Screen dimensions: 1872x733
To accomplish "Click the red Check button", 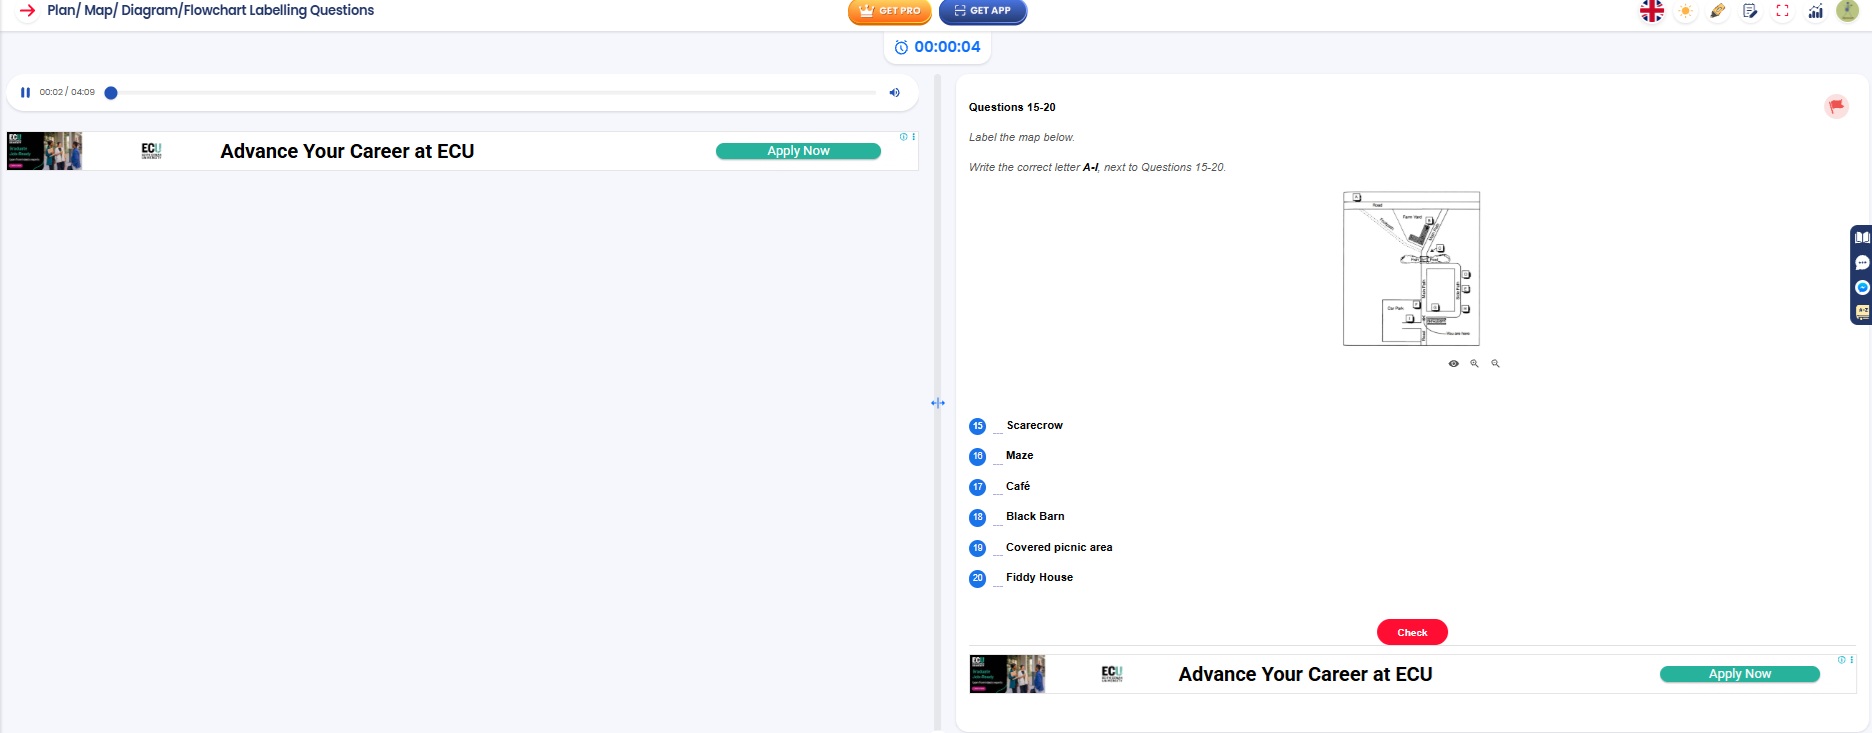I will (1412, 632).
